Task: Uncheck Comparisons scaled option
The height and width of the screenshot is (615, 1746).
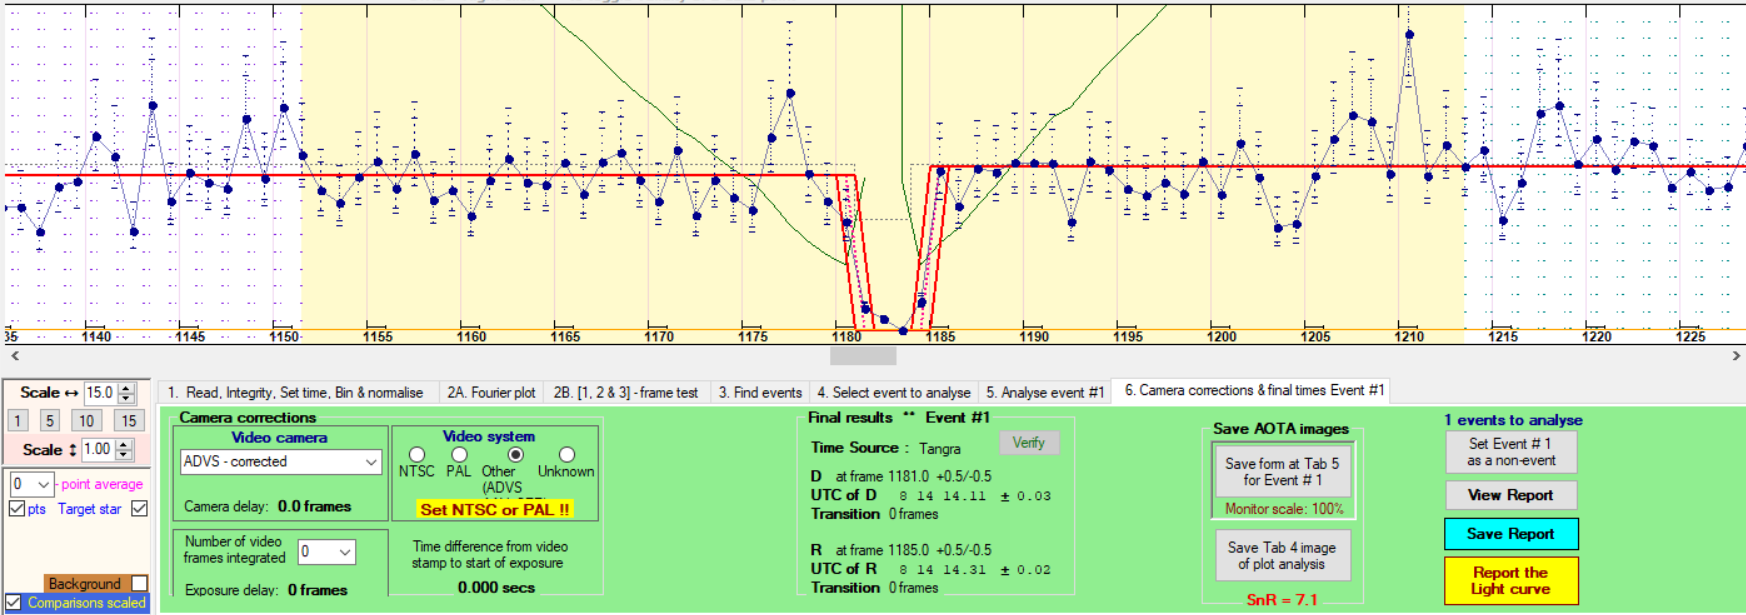Action: pyautogui.click(x=14, y=603)
